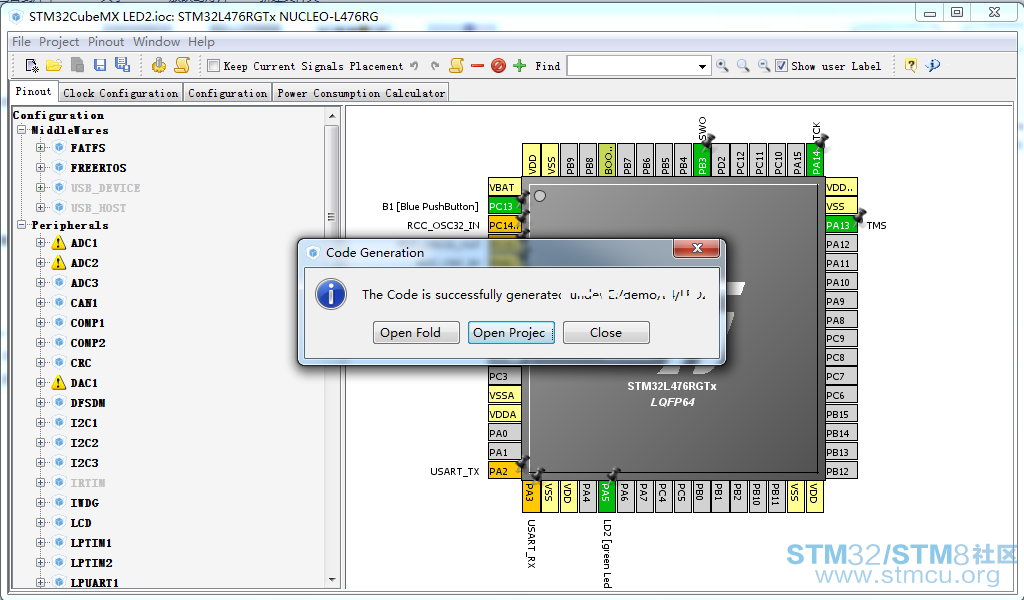
Task: Open the Pinout menu
Action: [x=106, y=42]
